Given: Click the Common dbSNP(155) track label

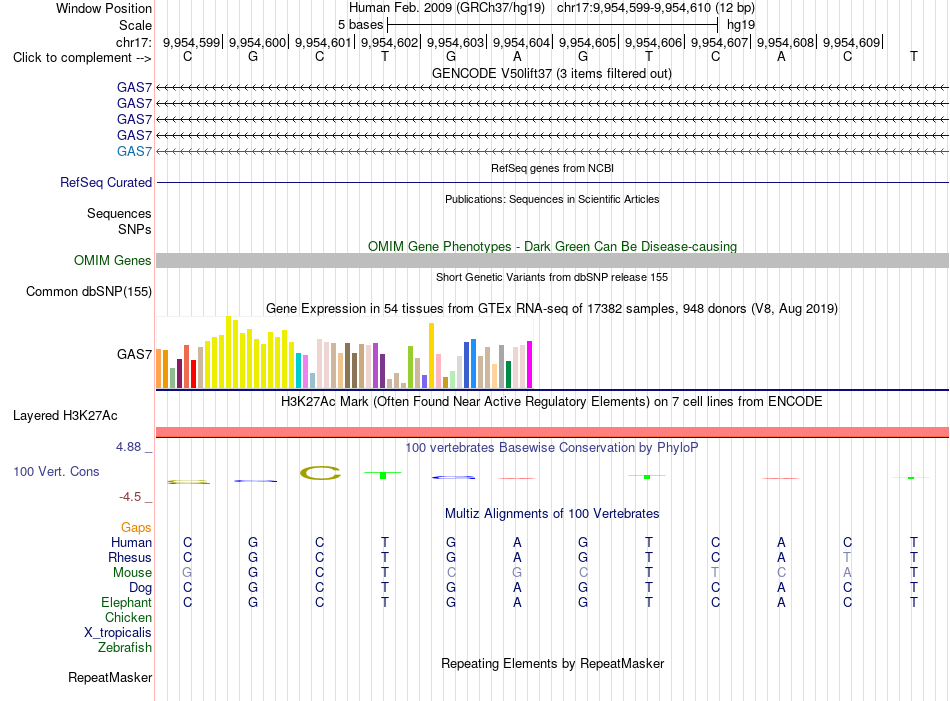Looking at the screenshot, I should pos(88,291).
